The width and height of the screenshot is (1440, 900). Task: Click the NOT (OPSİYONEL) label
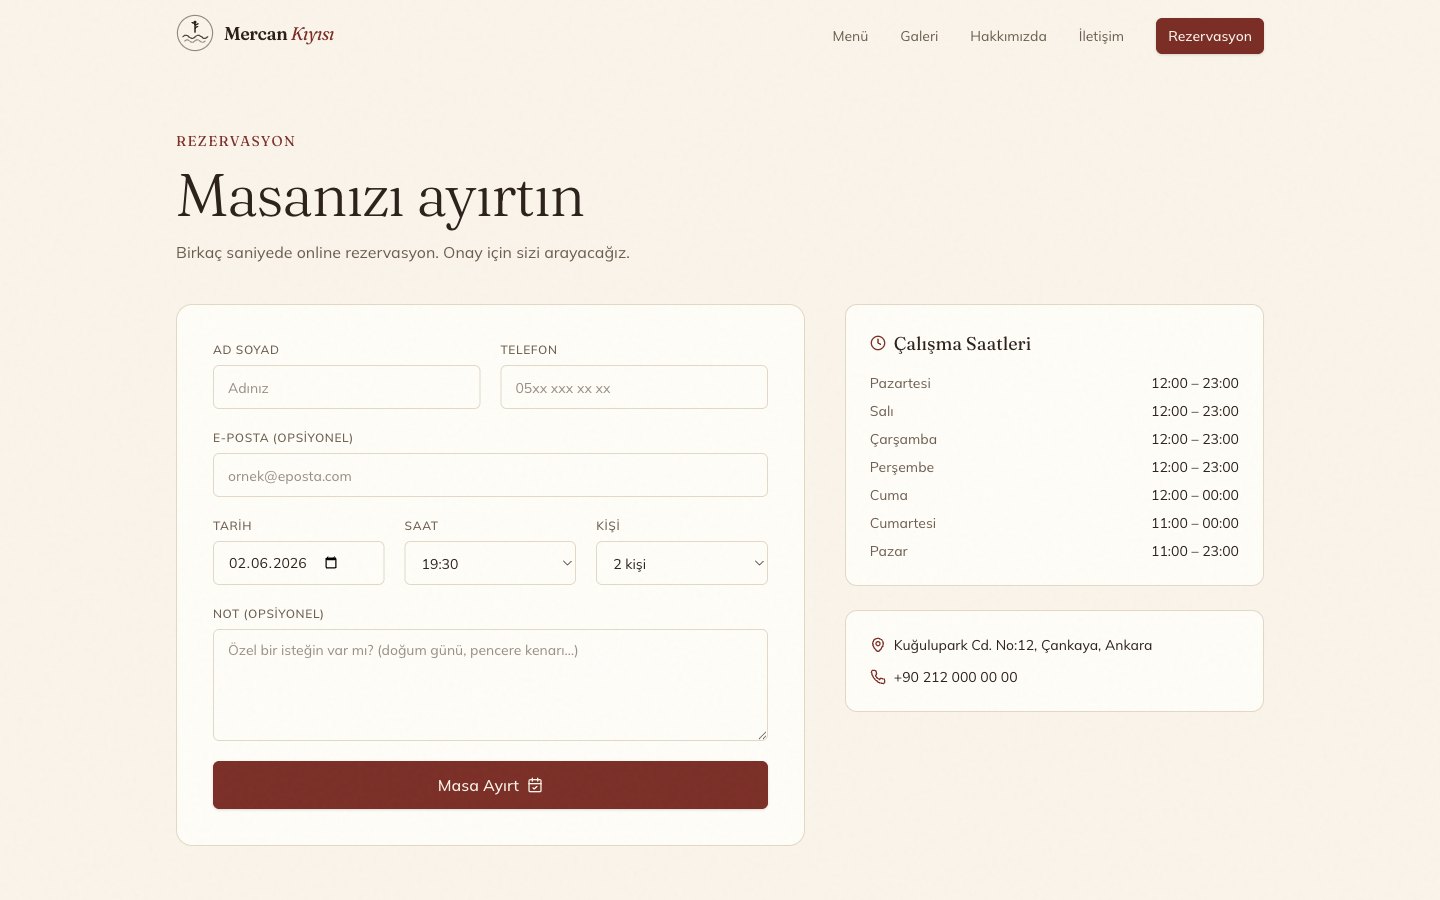[268, 614]
